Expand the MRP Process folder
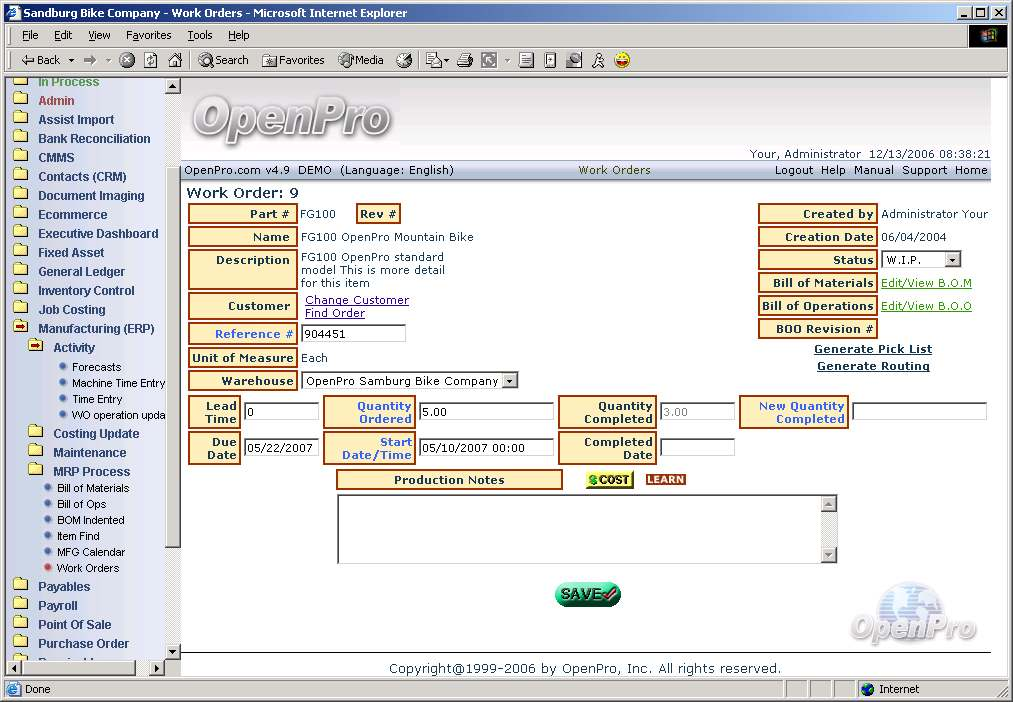This screenshot has width=1013, height=702. 36,471
